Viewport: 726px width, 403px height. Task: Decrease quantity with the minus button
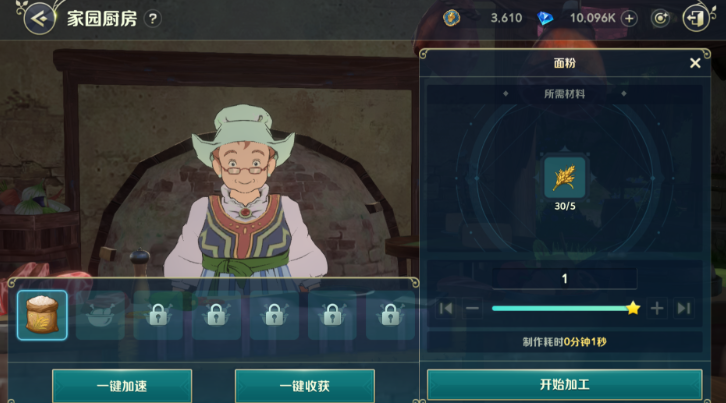pos(472,309)
